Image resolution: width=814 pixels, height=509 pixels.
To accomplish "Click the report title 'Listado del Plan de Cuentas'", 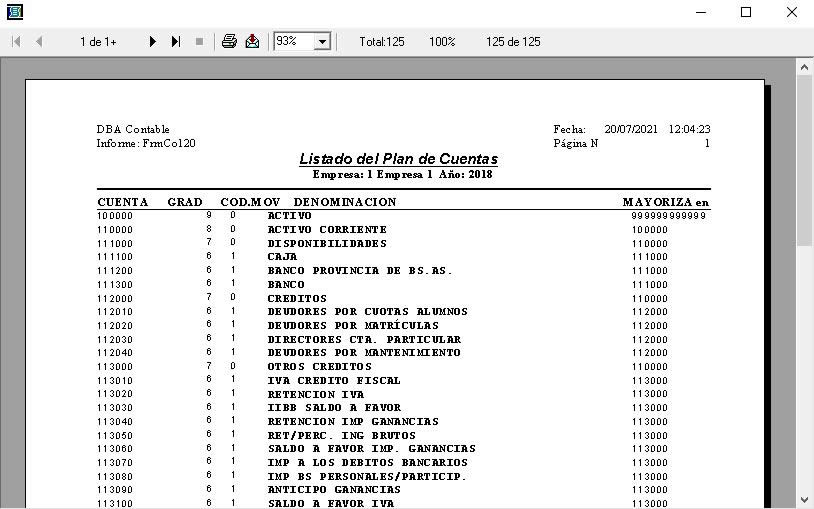I will [x=398, y=159].
